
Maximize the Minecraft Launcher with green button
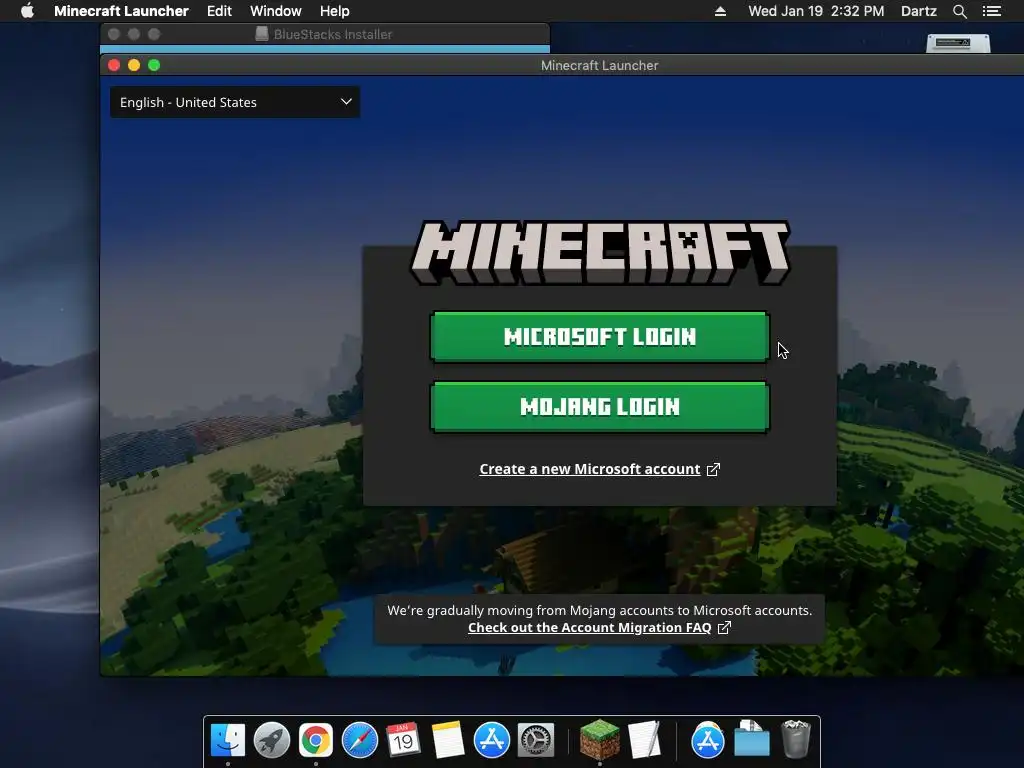click(154, 65)
